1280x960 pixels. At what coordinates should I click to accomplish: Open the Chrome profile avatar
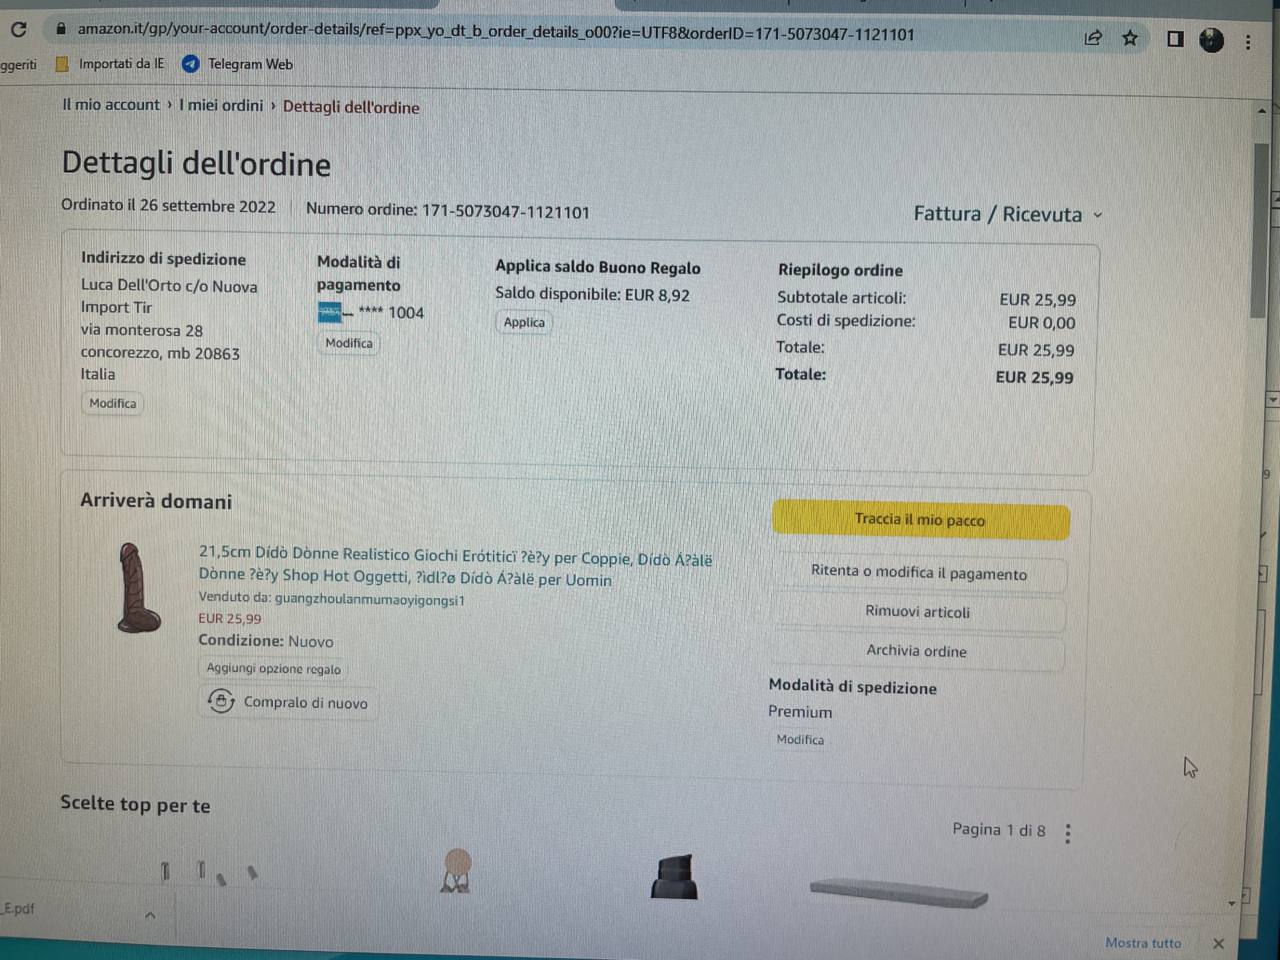click(1211, 40)
